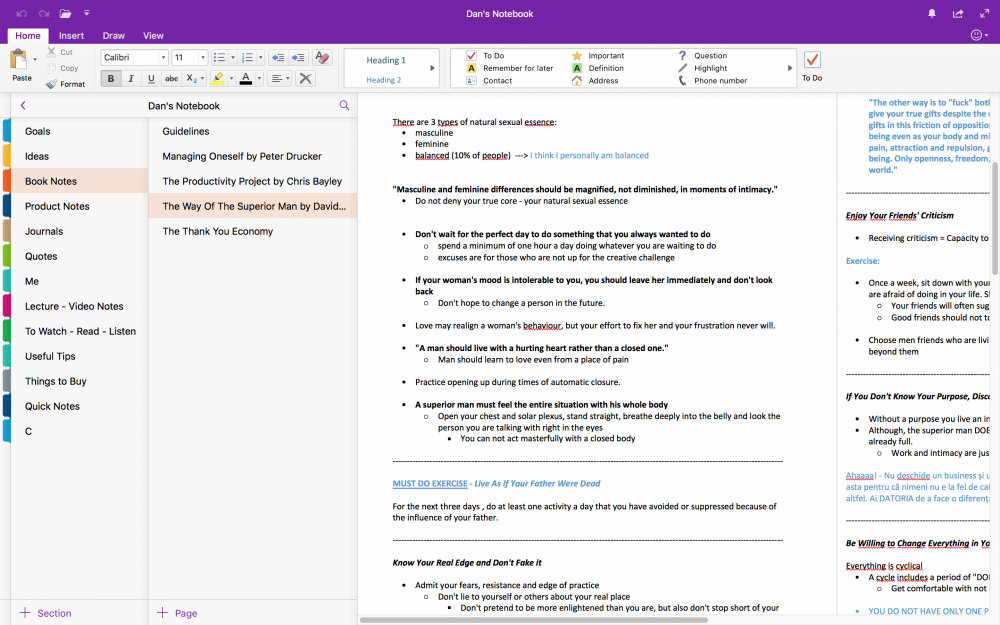
Task: Open search with the magnifier icon
Action: (x=344, y=106)
